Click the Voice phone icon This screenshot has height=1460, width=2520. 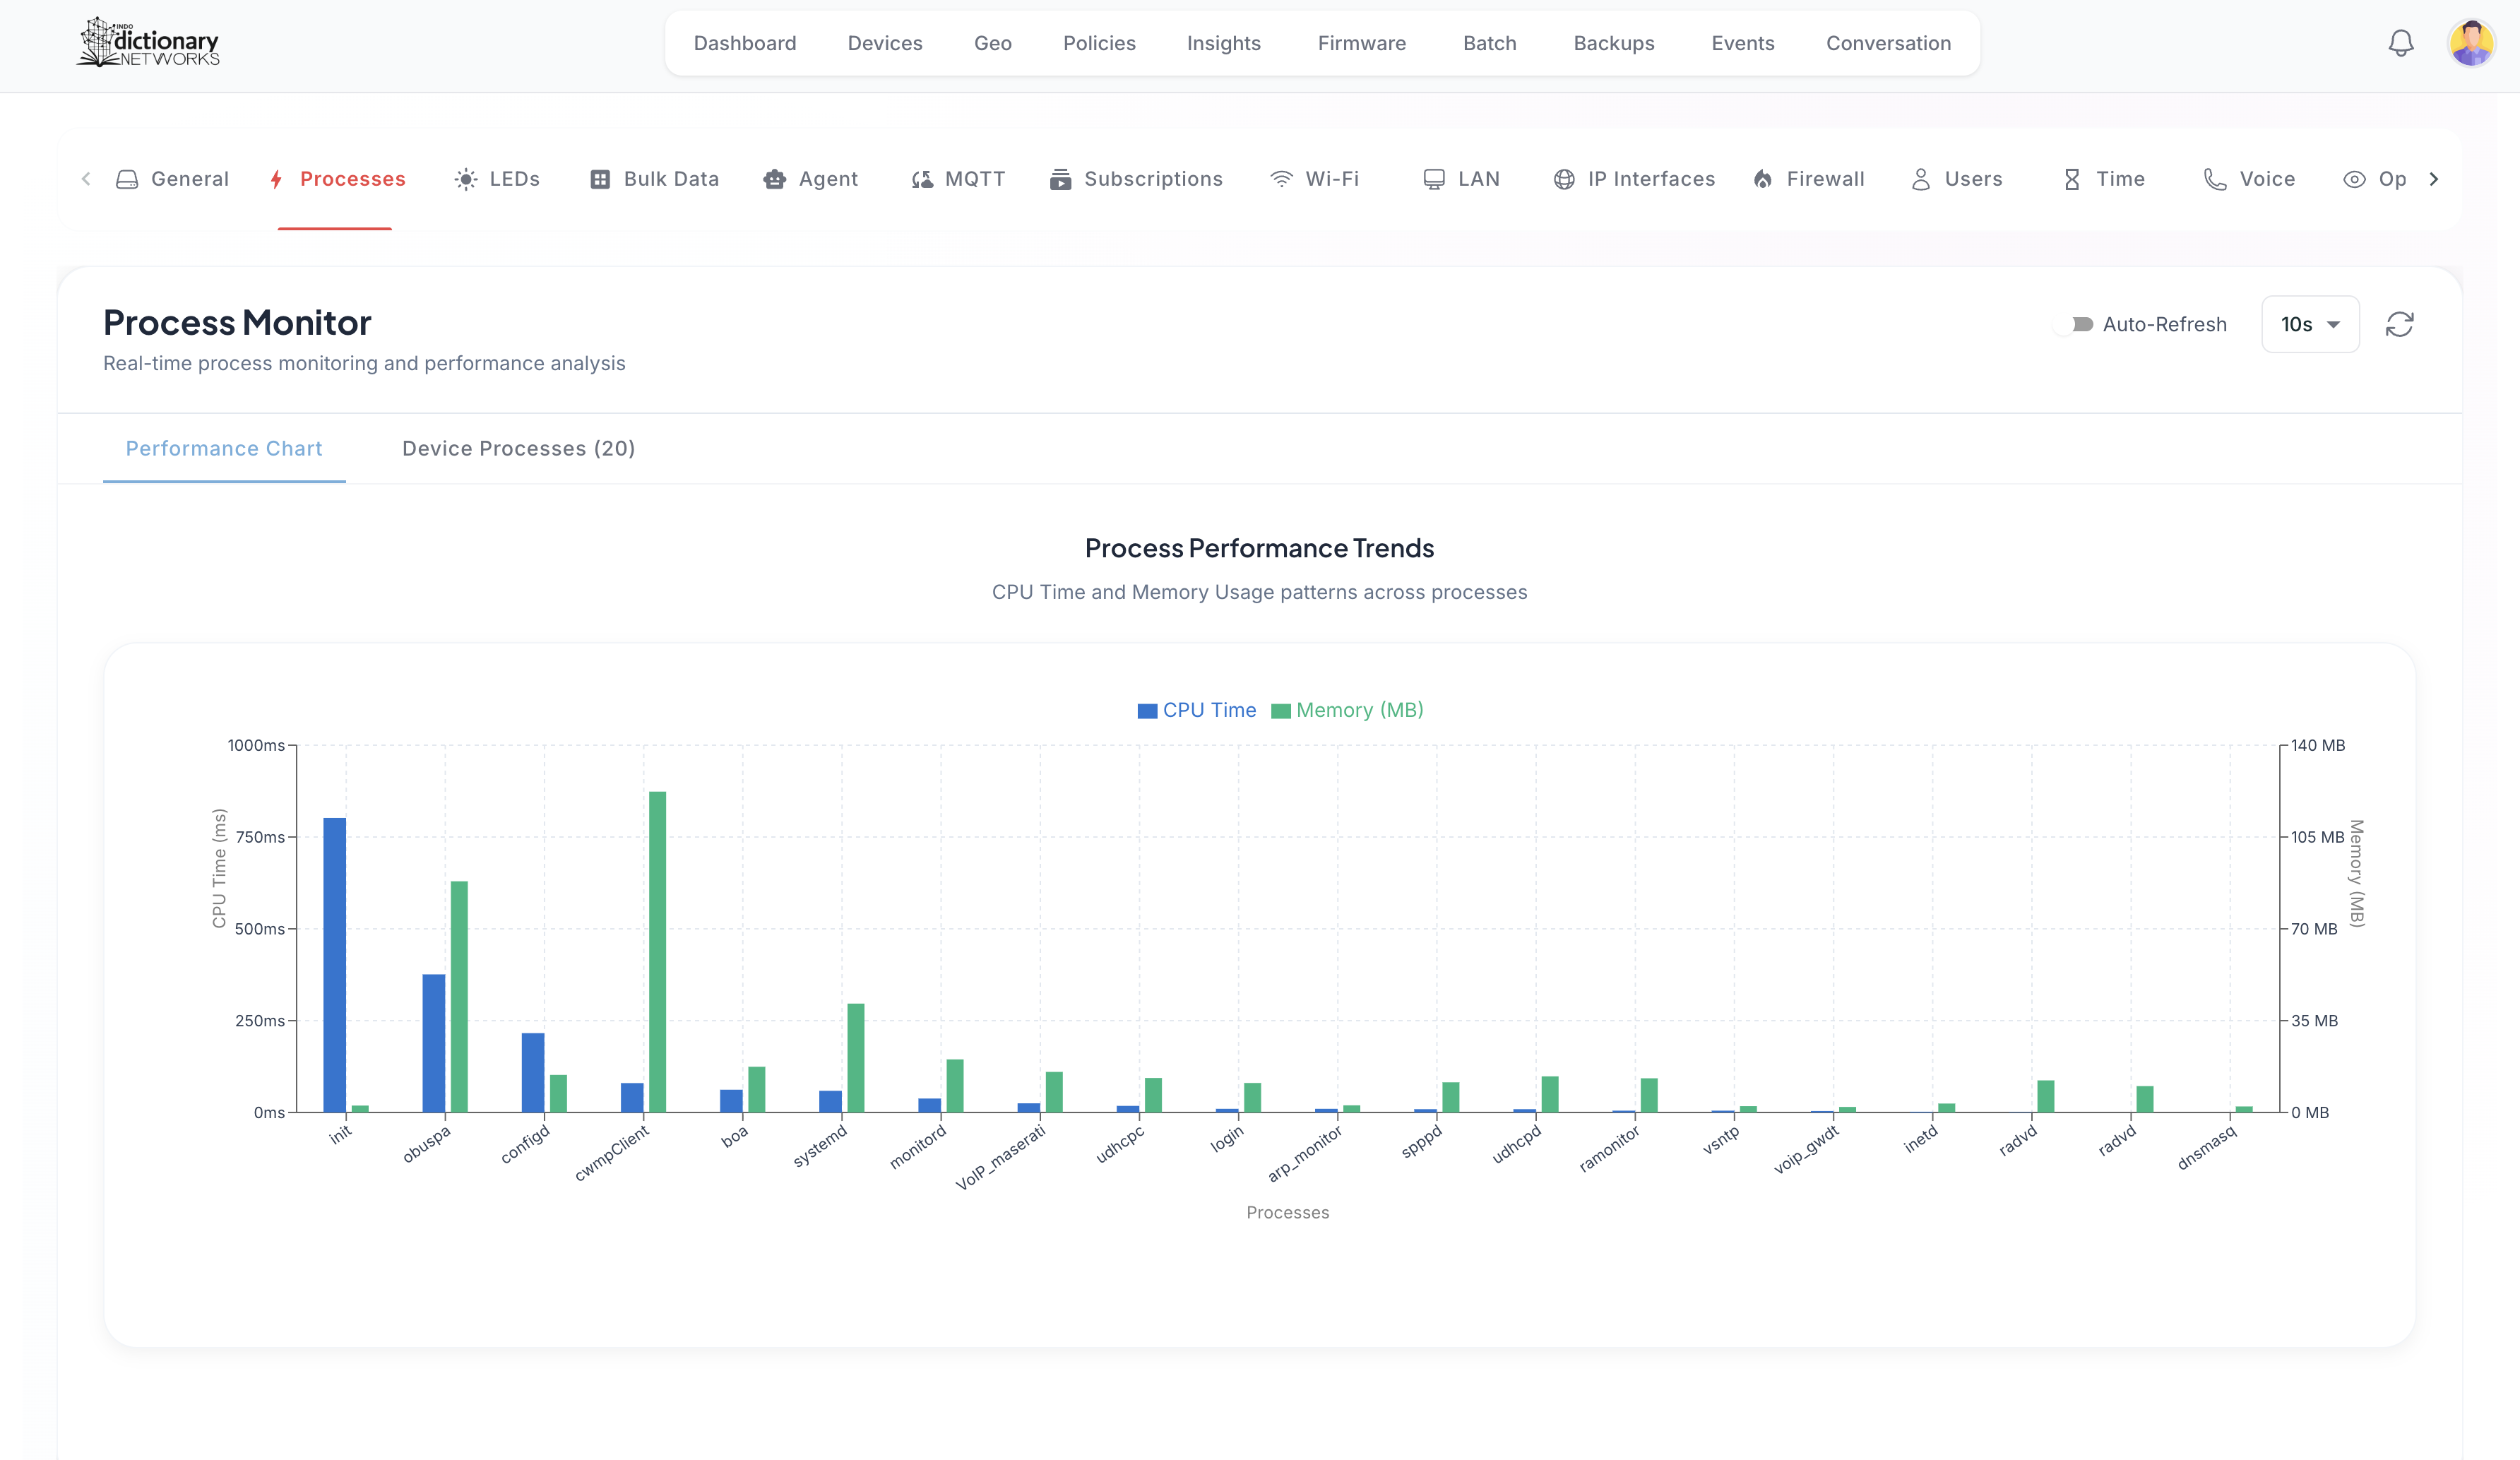point(2215,179)
